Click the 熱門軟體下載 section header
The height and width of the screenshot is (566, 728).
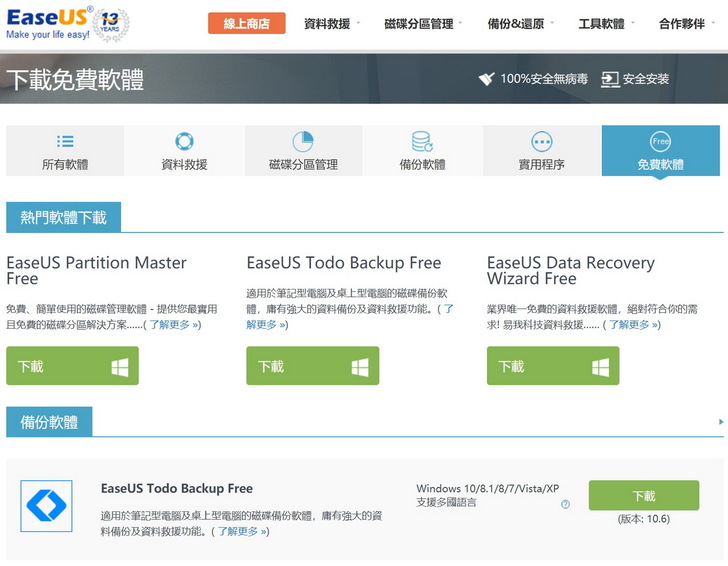click(64, 217)
